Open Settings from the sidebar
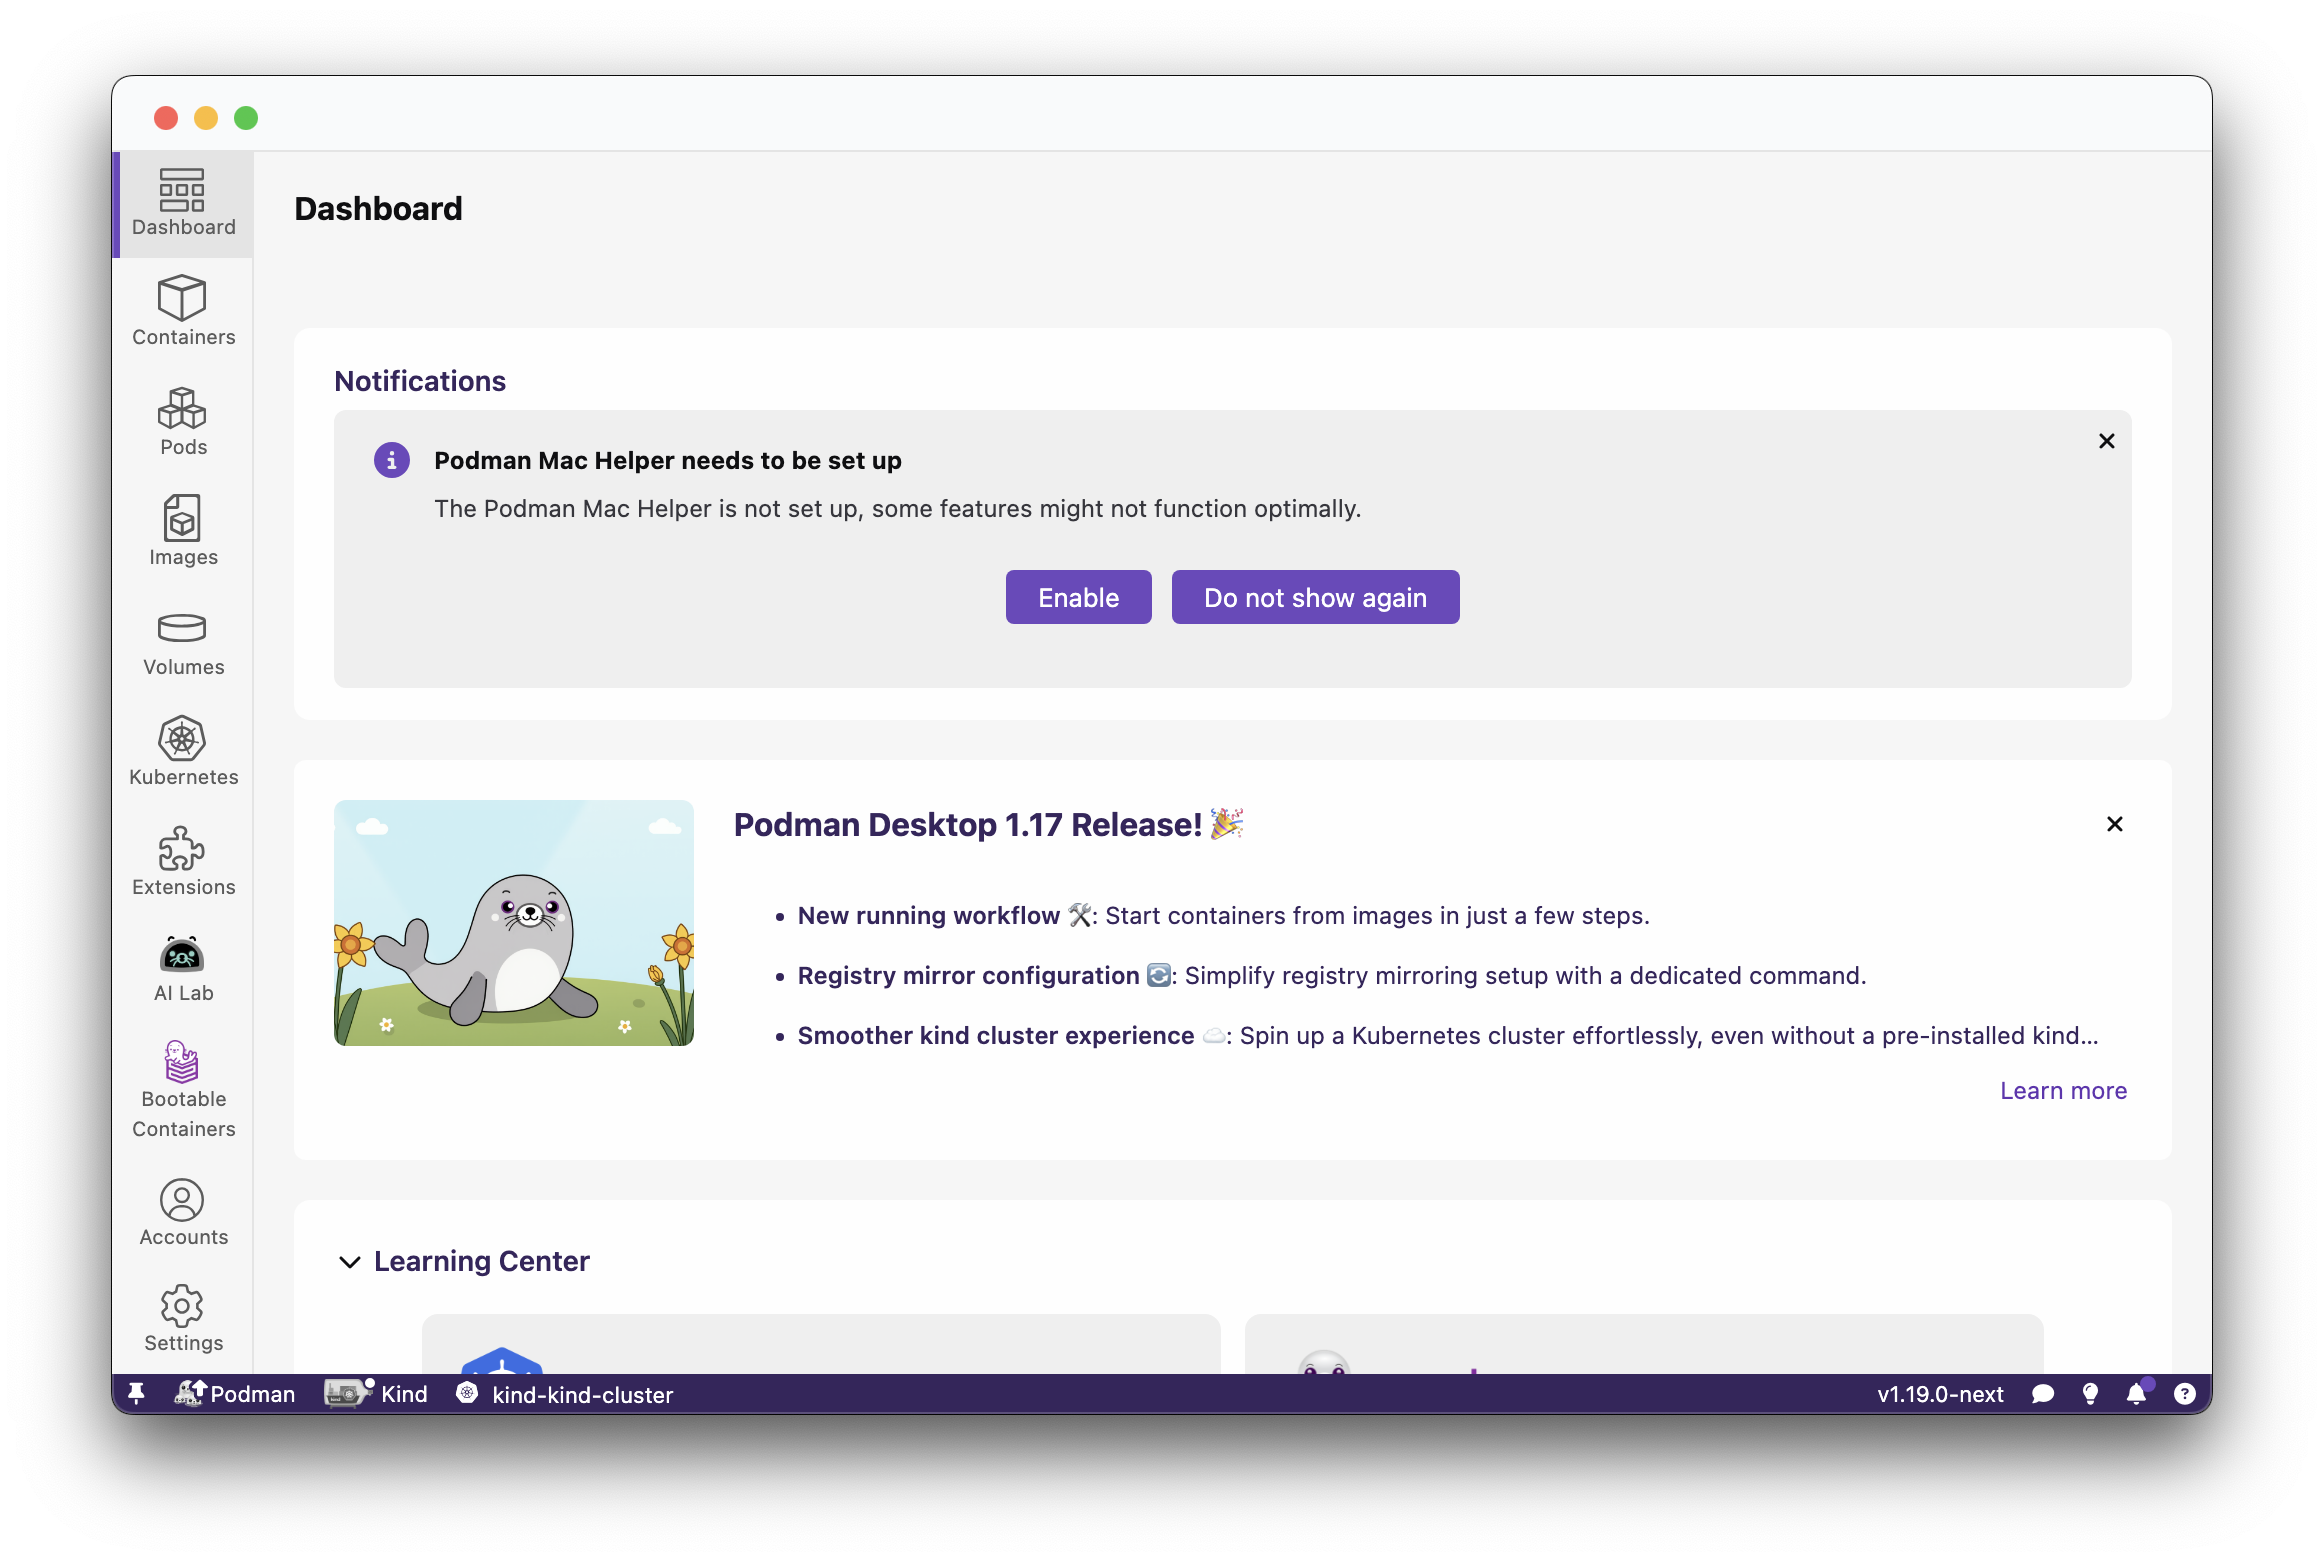The width and height of the screenshot is (2324, 1562). [x=182, y=1318]
